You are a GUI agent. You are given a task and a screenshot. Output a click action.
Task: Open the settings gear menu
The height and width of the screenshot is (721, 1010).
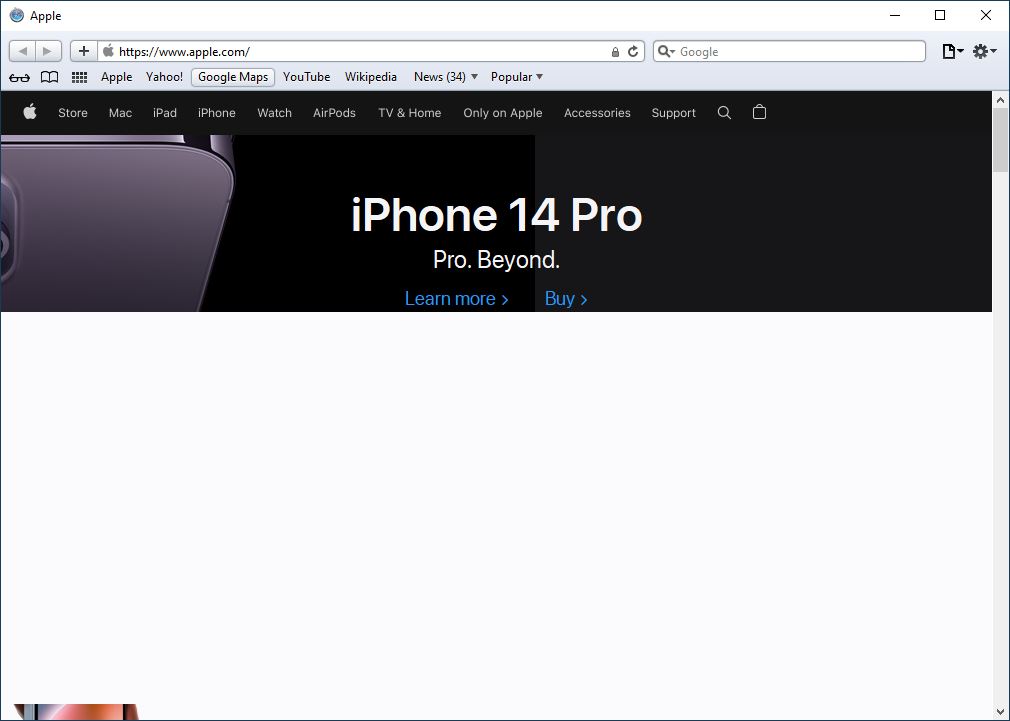click(x=984, y=52)
